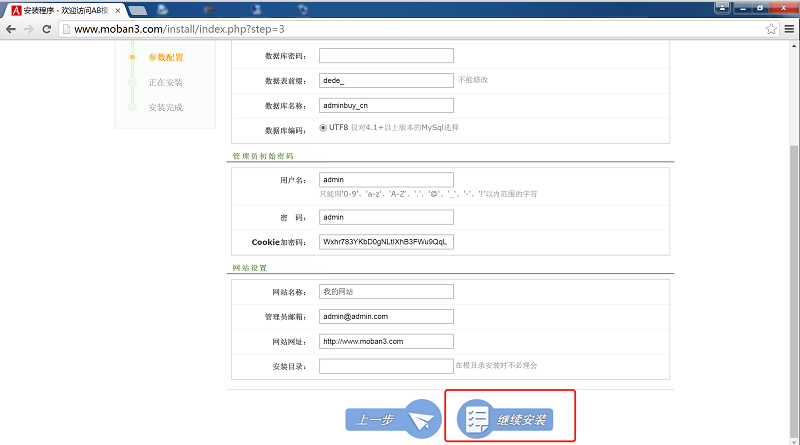Click the browser back arrow

tap(11, 29)
